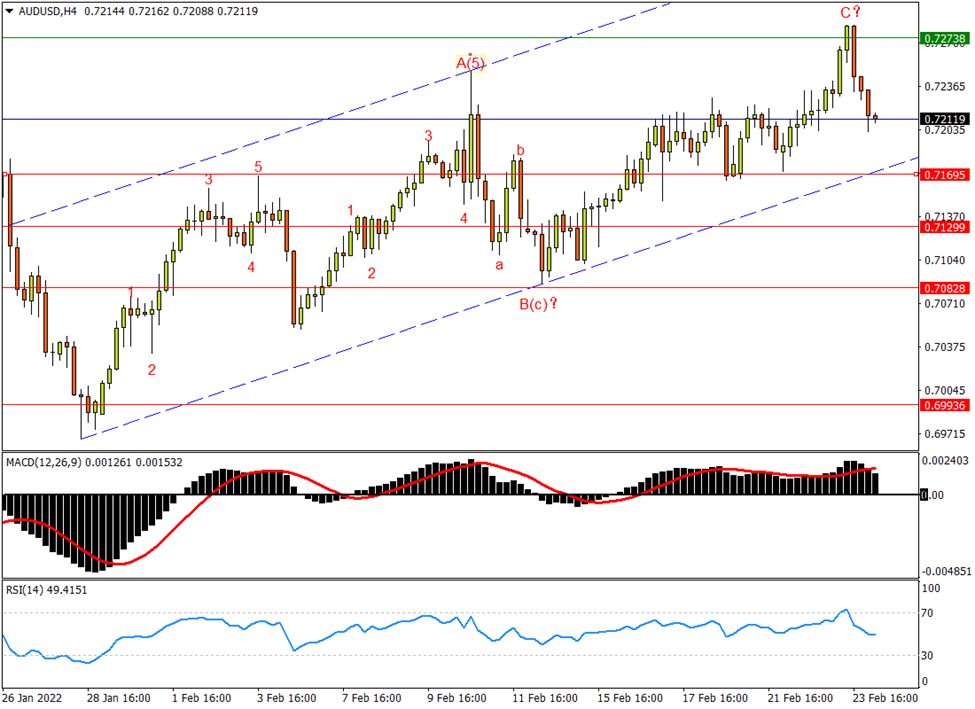
Task: Click the B(c)? wave label
Action: click(538, 304)
